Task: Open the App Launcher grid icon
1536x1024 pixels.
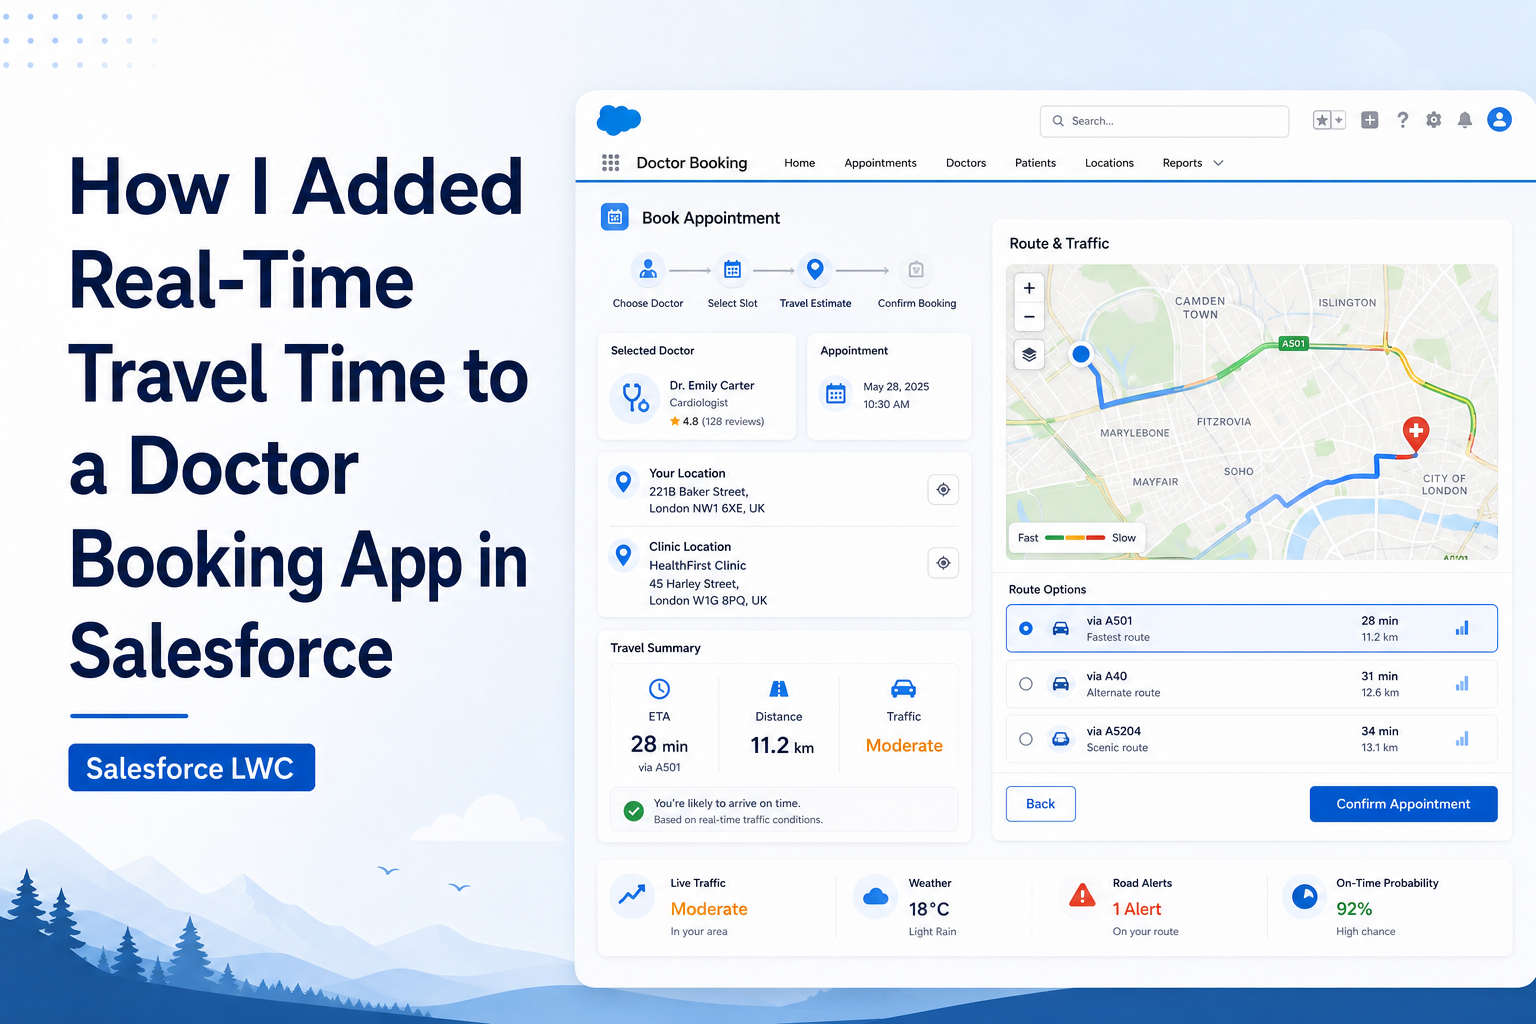Action: pos(610,163)
